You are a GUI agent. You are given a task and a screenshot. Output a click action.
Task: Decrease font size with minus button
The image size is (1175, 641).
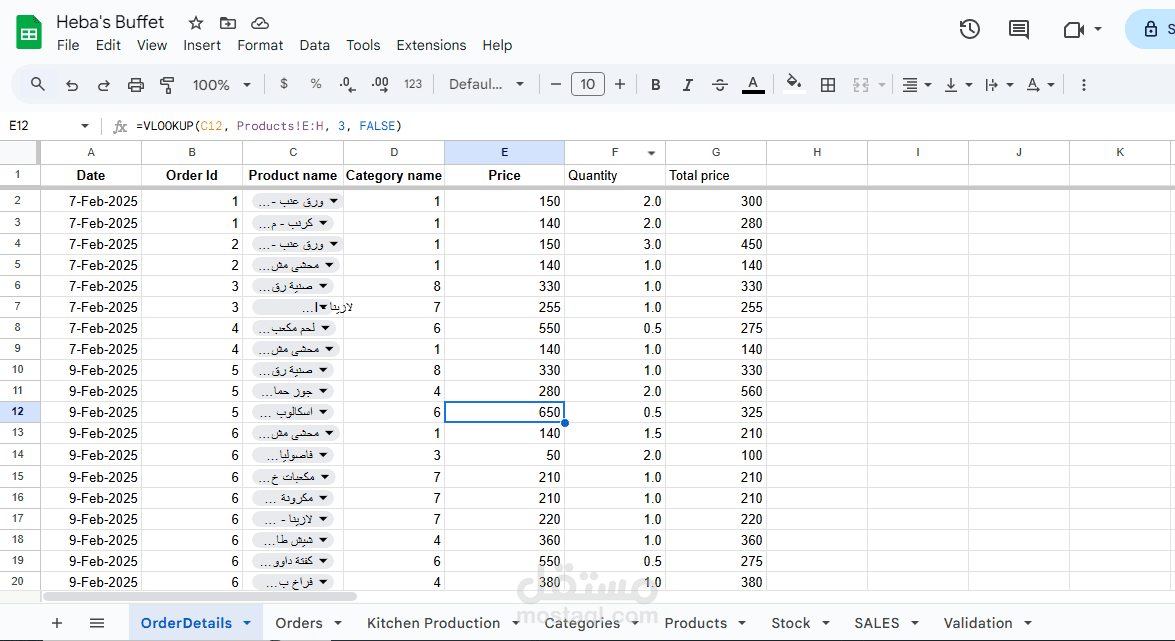(555, 85)
